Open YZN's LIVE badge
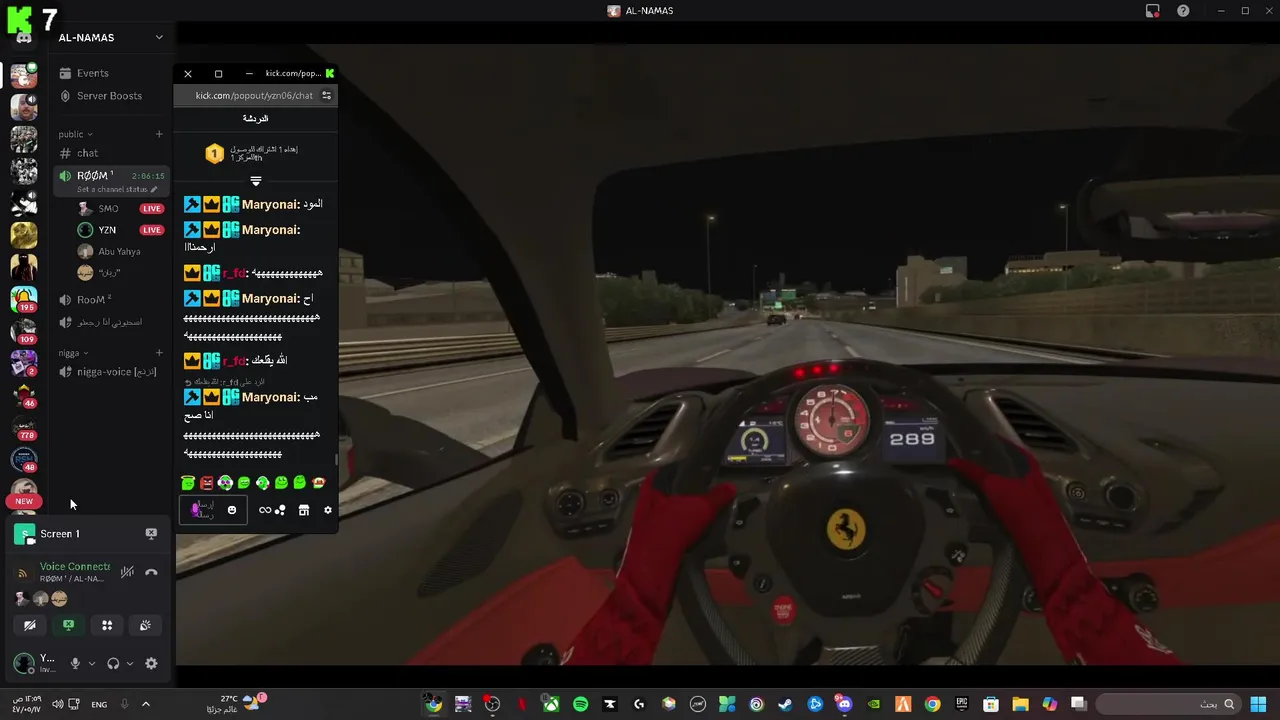1280x720 pixels. (x=152, y=230)
